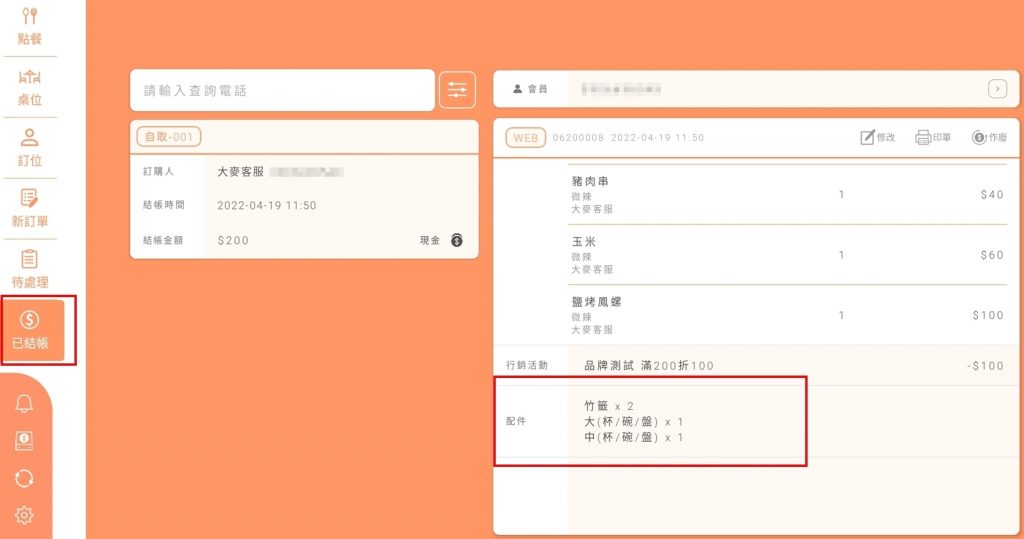The width and height of the screenshot is (1024, 539).
Task: Create a 新訂單 new order
Action: pos(29,208)
